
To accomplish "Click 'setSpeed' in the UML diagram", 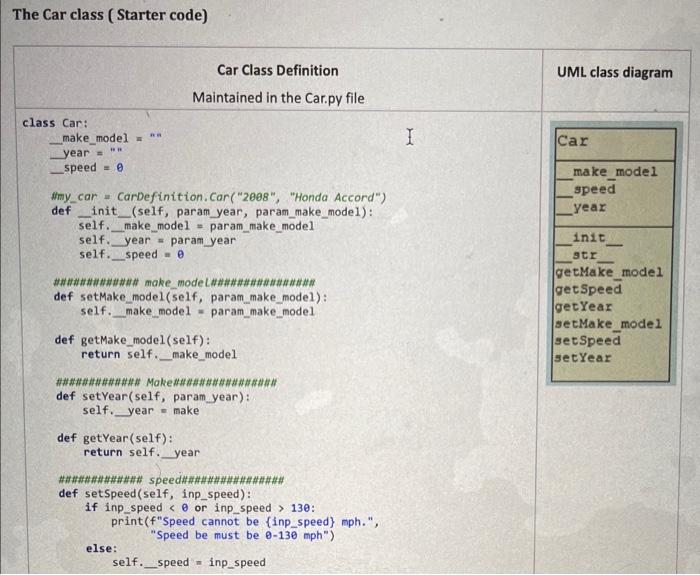I will pos(588,341).
